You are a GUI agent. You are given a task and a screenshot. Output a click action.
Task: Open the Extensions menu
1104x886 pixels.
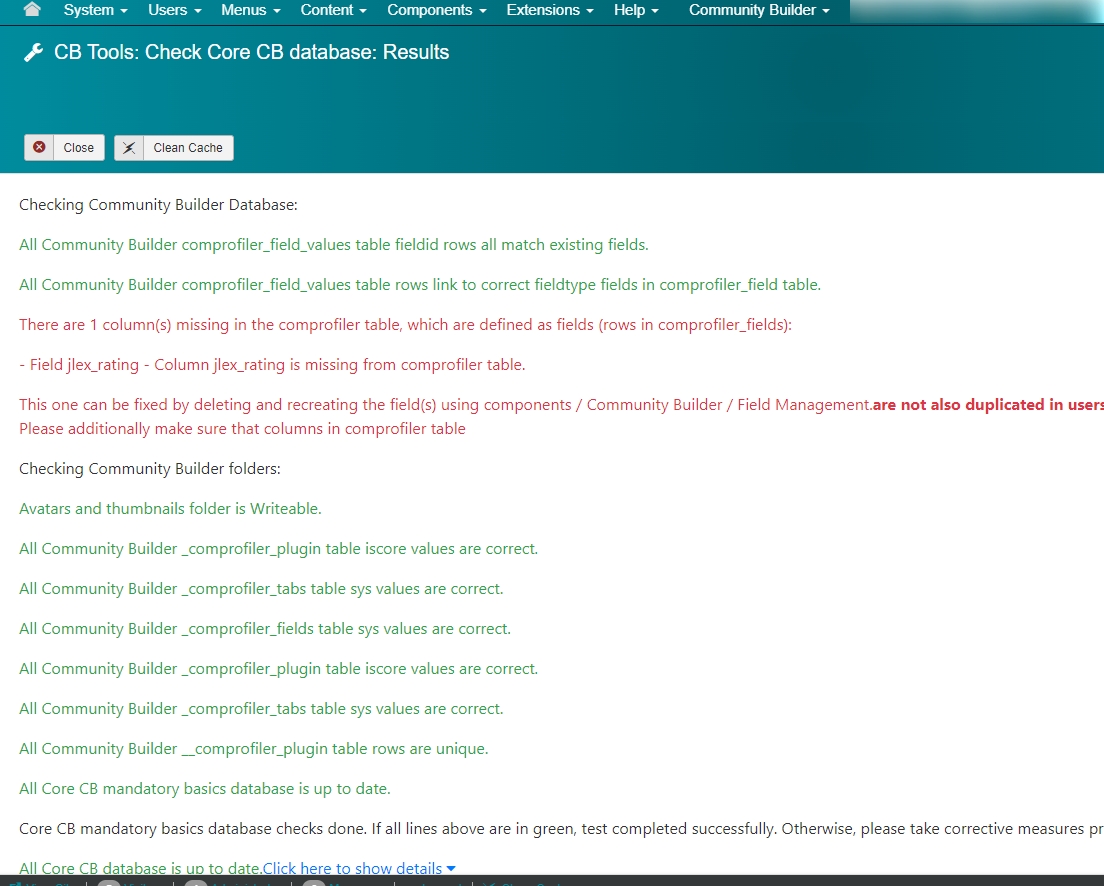coord(550,10)
